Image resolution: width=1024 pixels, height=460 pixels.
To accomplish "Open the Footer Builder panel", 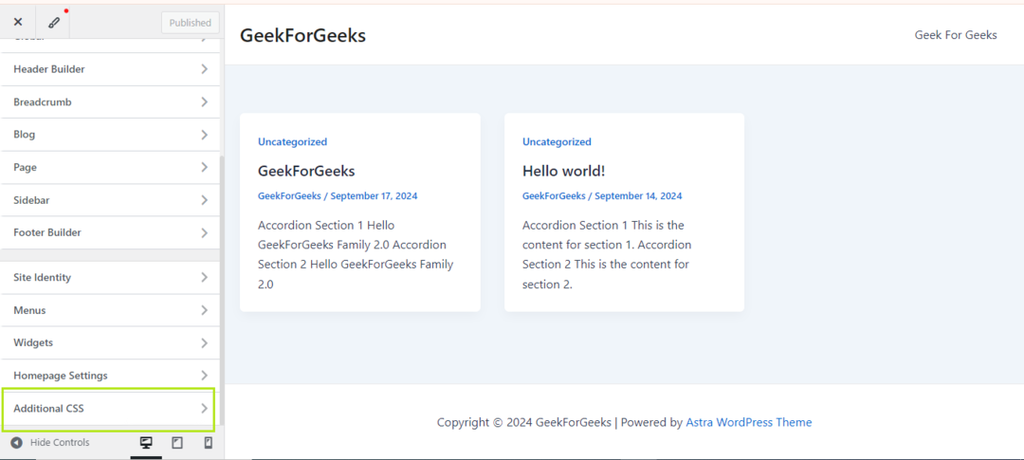I will pos(108,232).
